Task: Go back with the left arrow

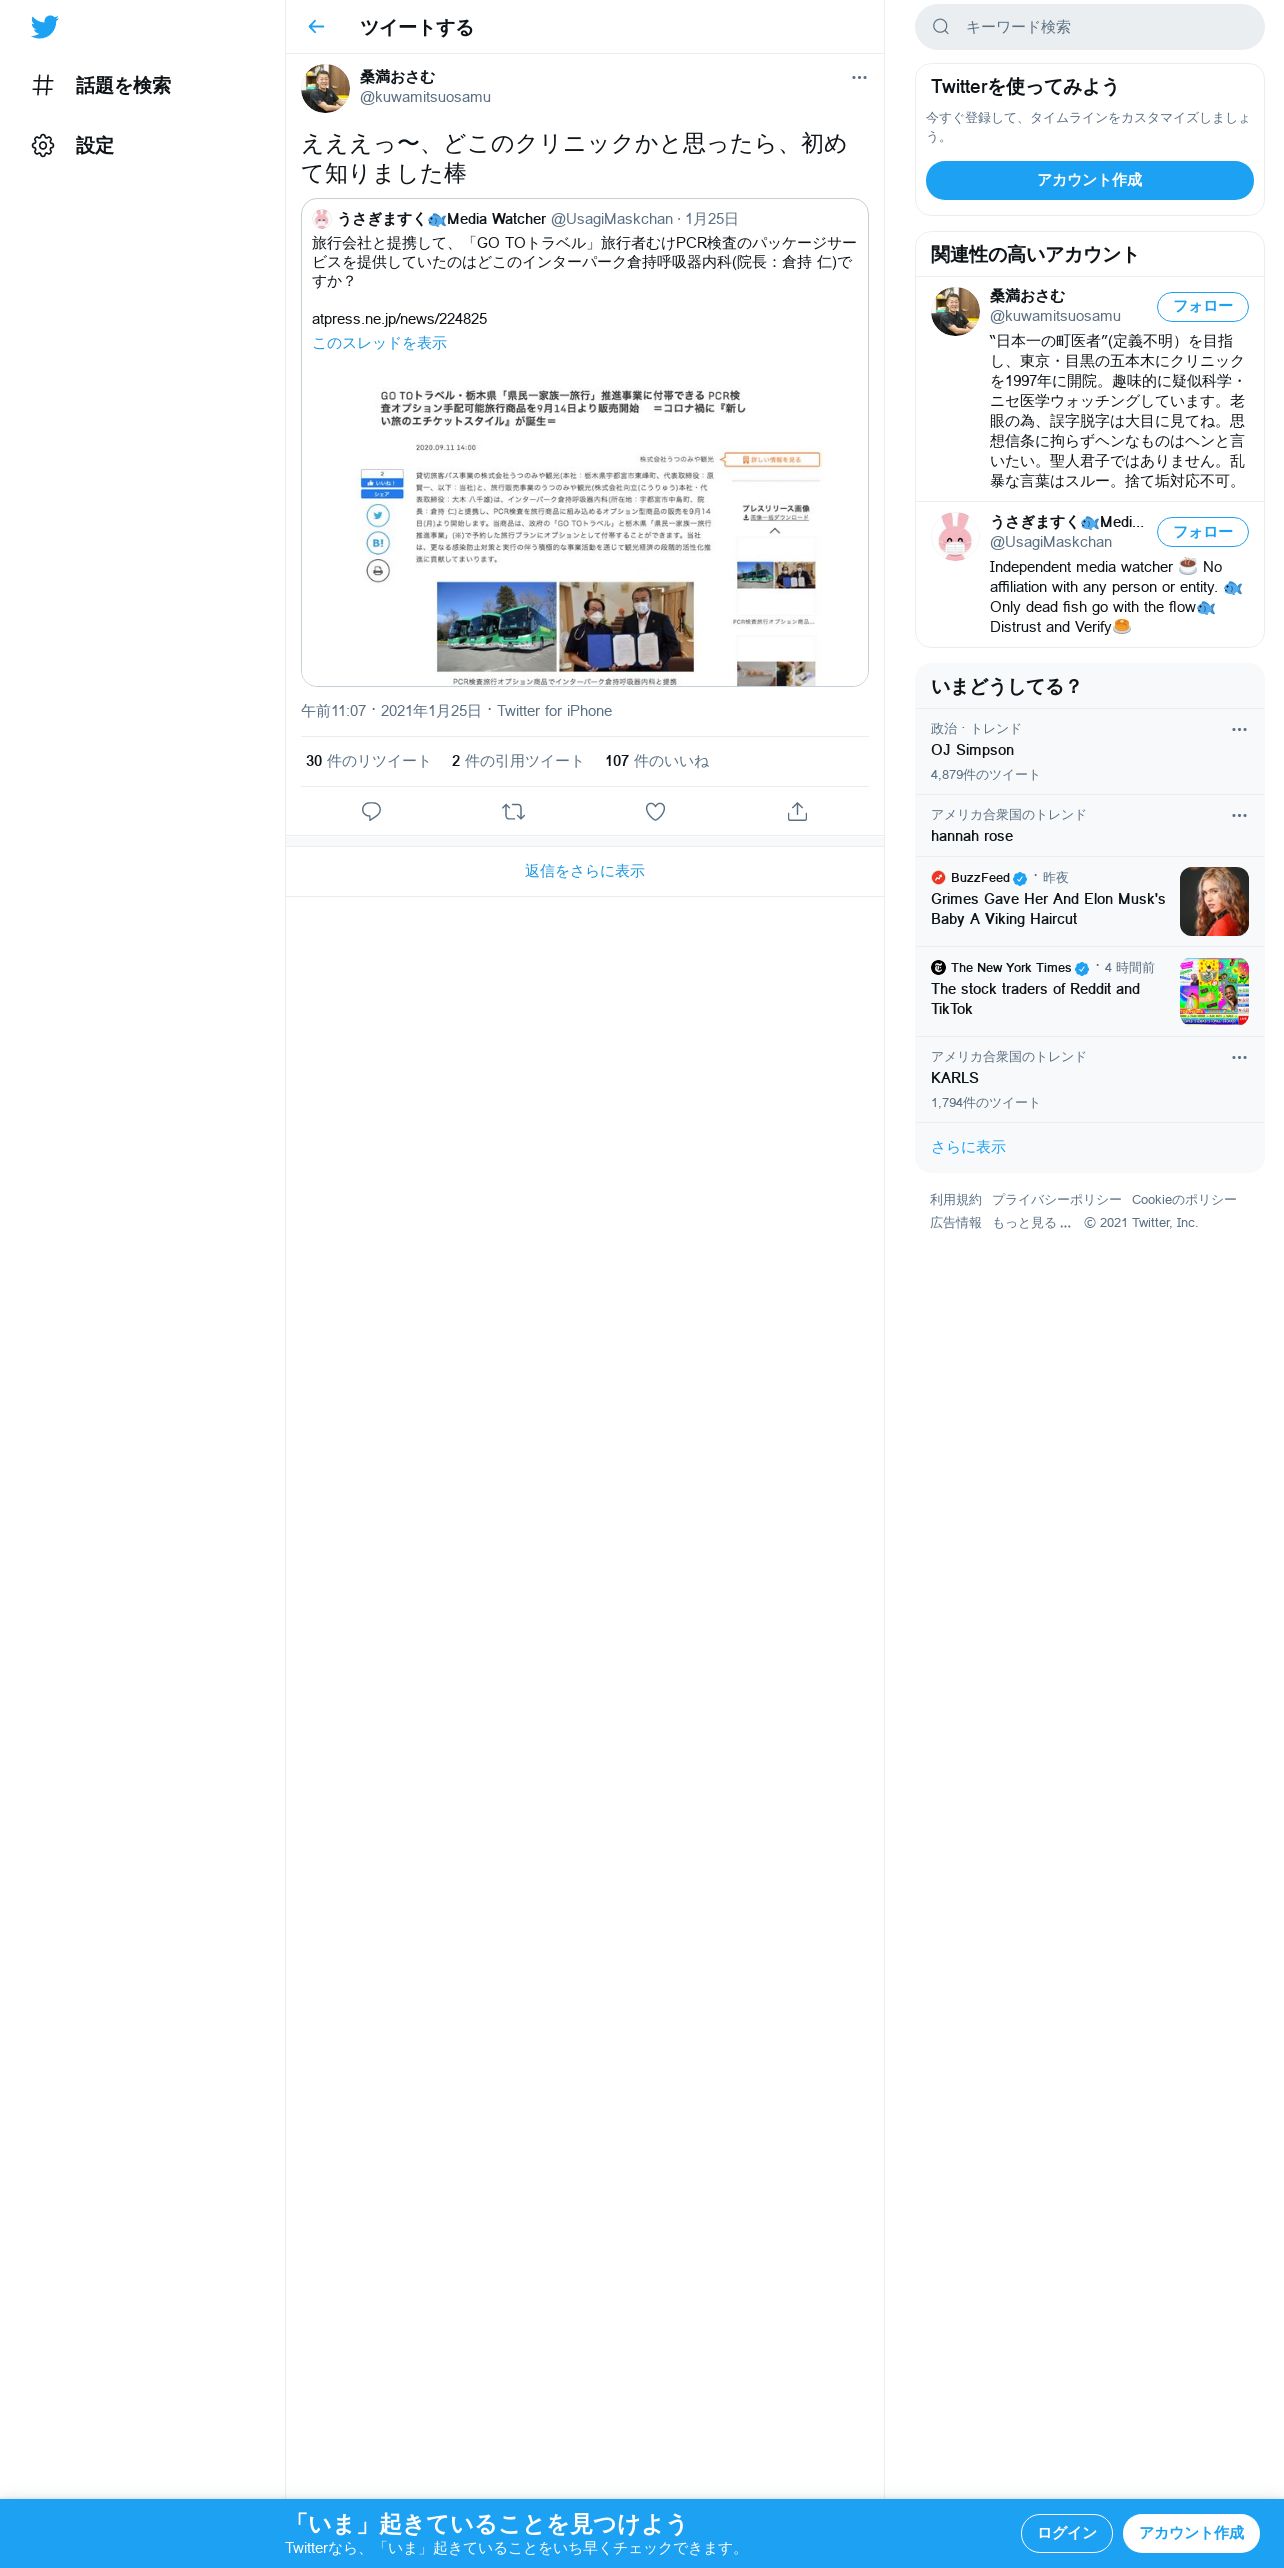Action: pyautogui.click(x=317, y=27)
